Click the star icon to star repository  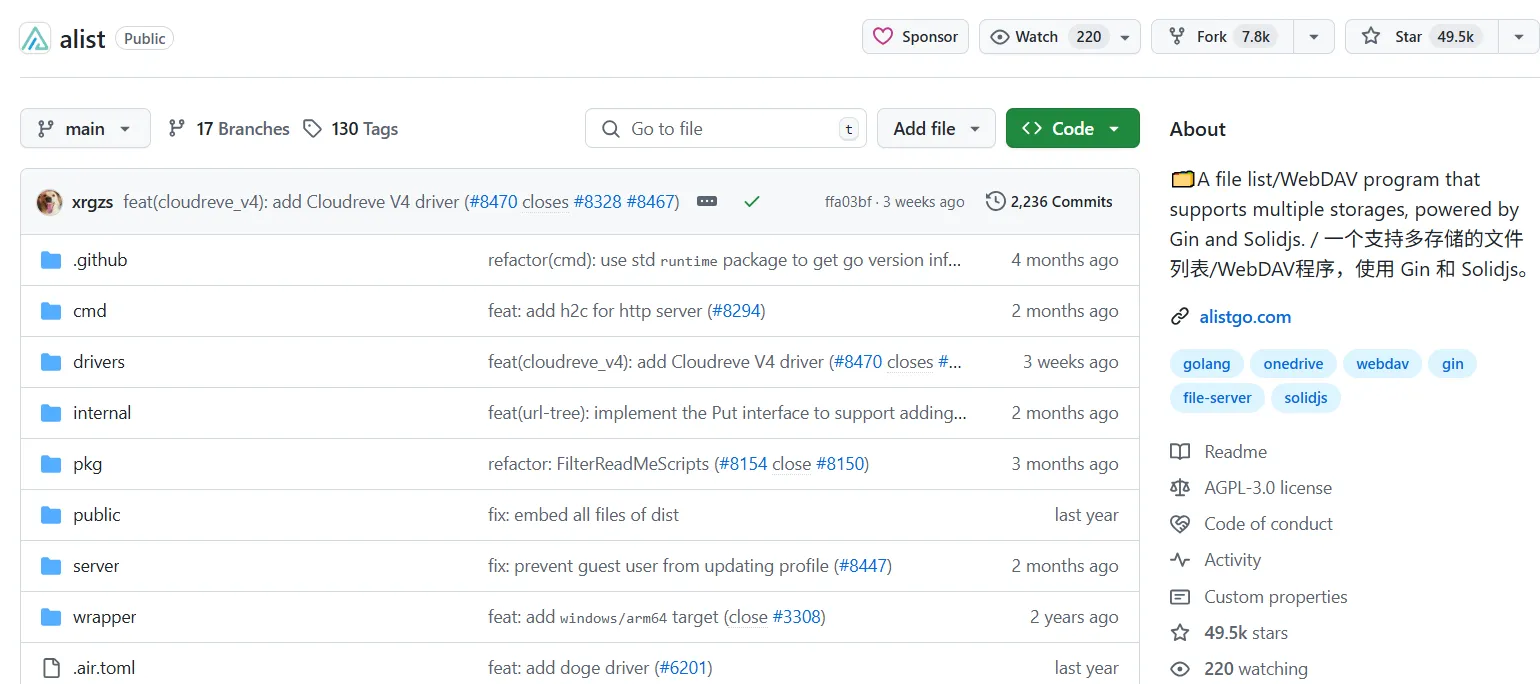[x=1371, y=37]
